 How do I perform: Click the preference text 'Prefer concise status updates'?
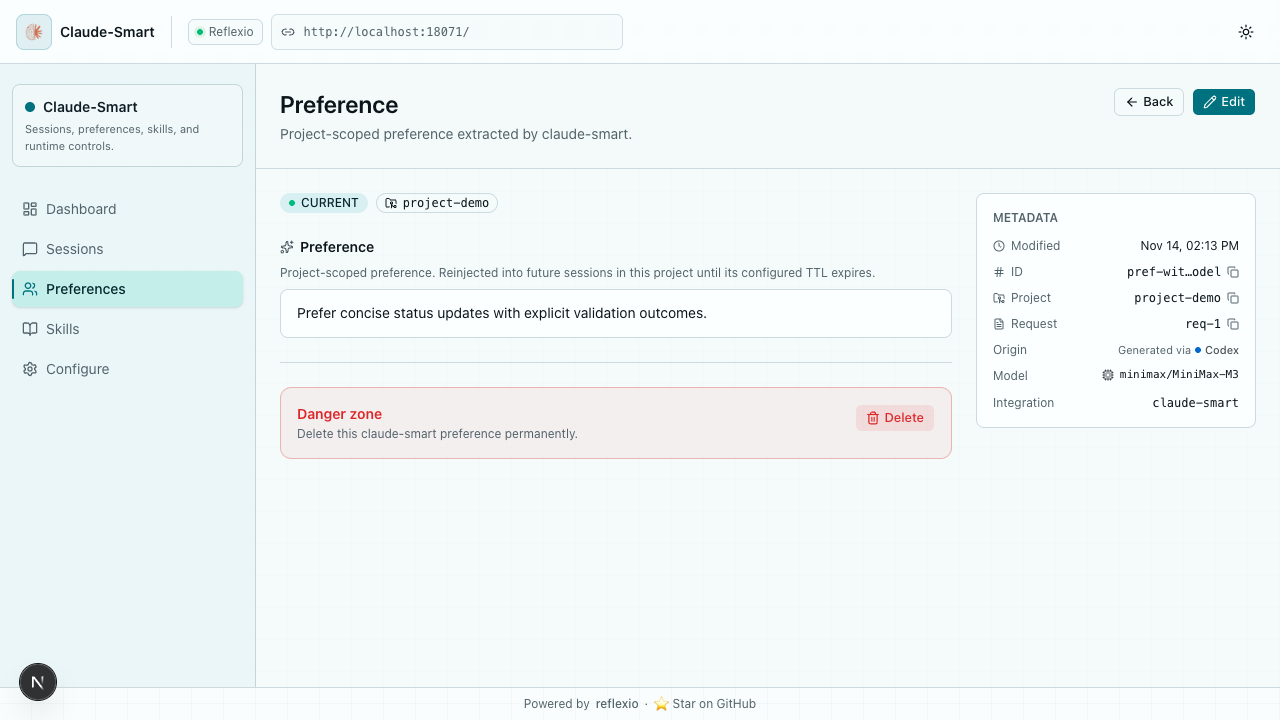click(502, 313)
